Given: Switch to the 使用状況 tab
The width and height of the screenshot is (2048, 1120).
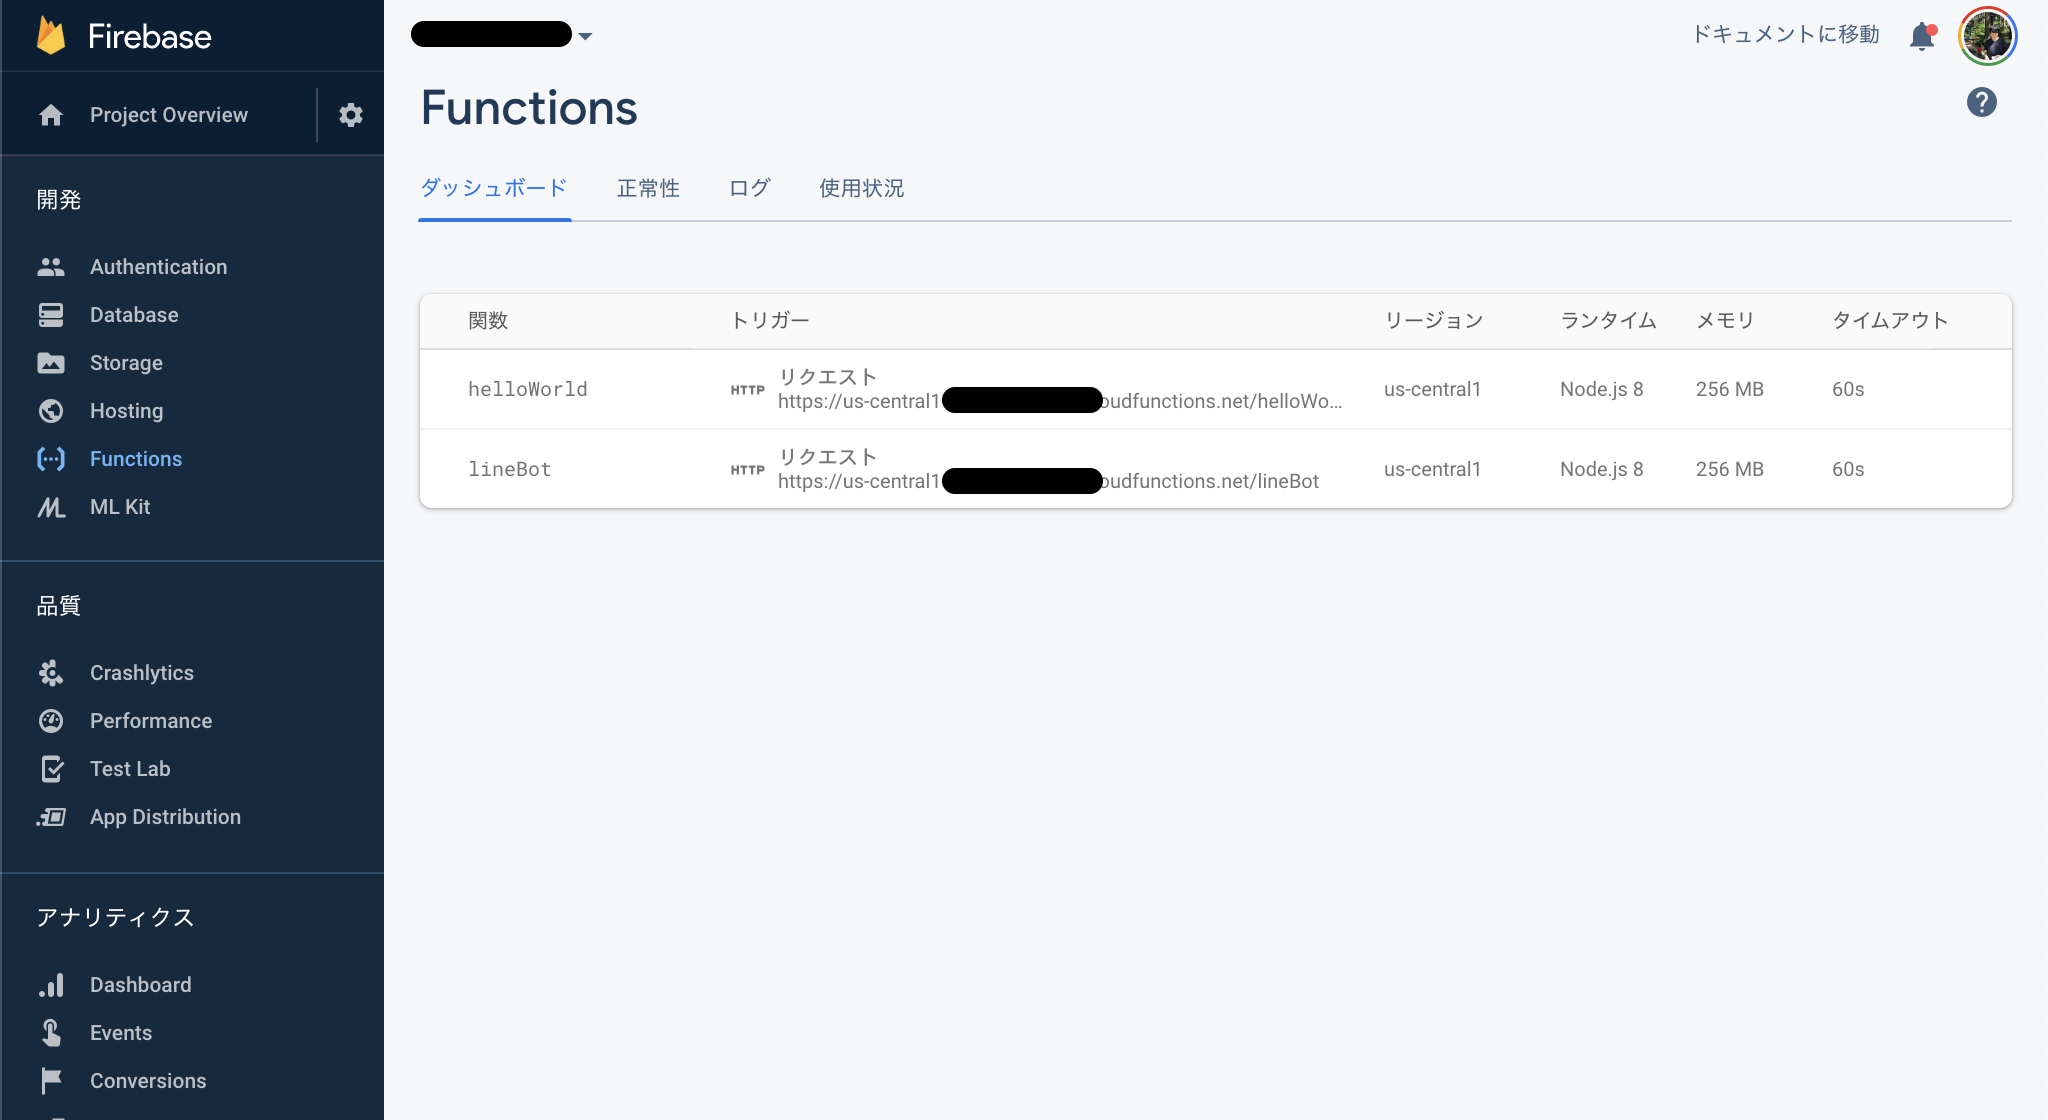Looking at the screenshot, I should pos(861,188).
